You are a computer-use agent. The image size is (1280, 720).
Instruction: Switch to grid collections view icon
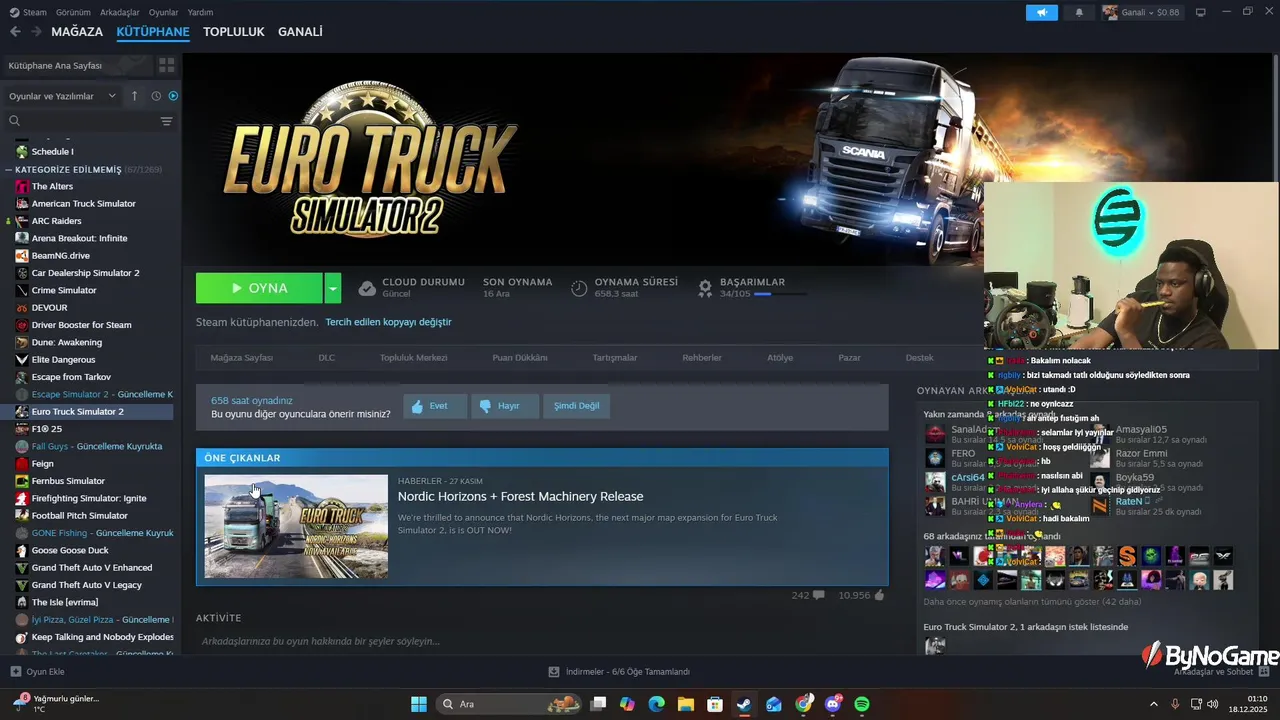click(x=166, y=65)
